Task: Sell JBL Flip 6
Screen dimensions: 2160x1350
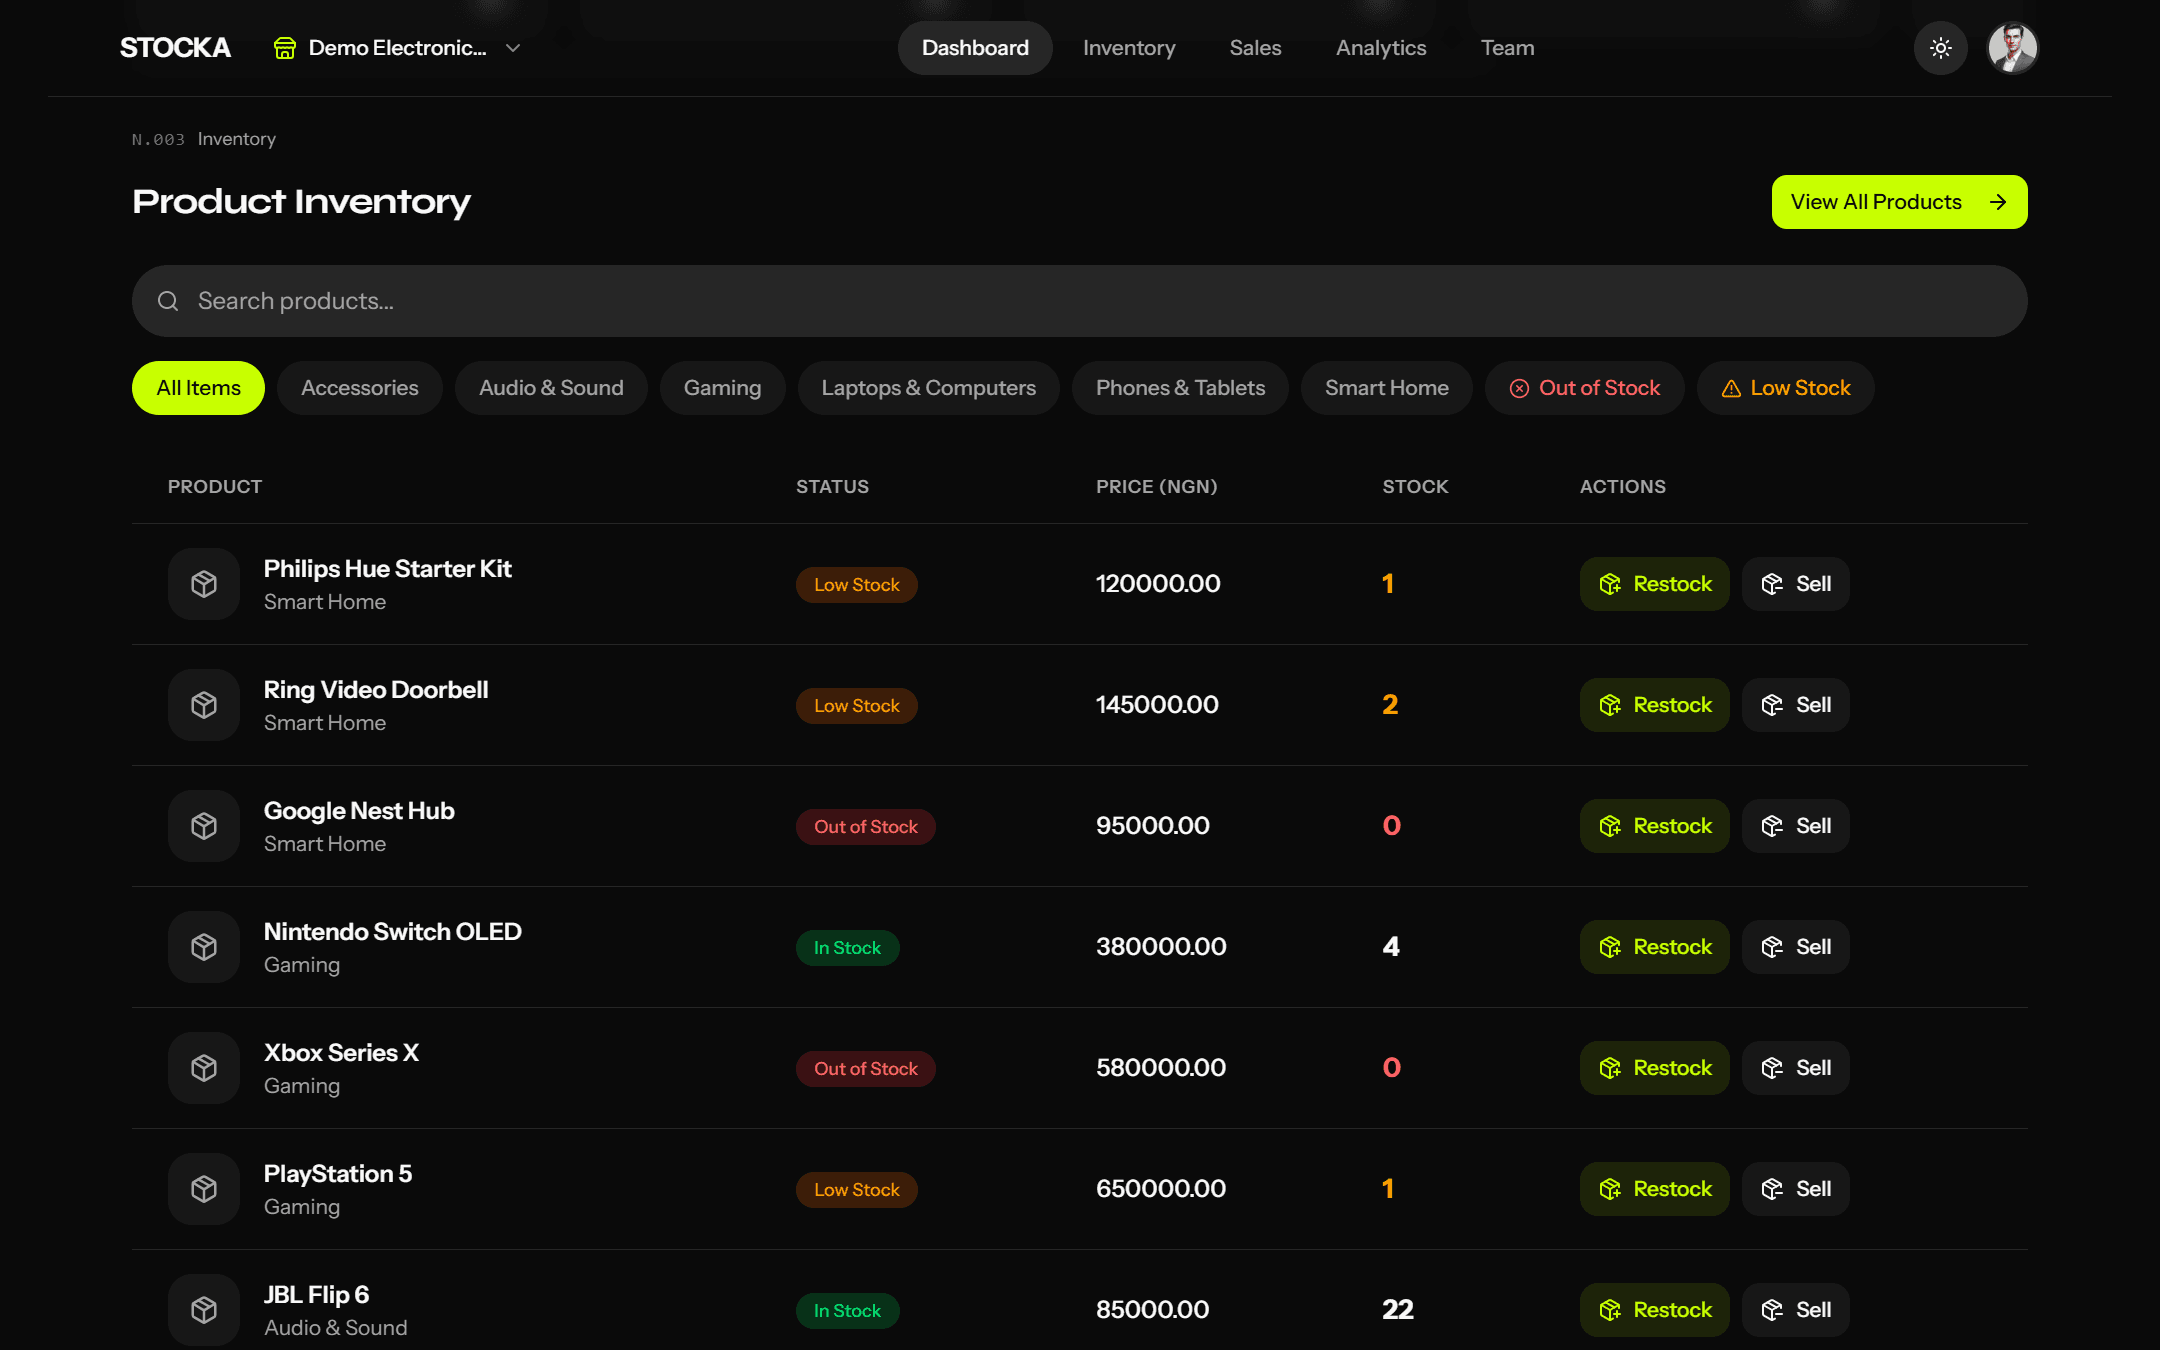Action: pyautogui.click(x=1796, y=1310)
